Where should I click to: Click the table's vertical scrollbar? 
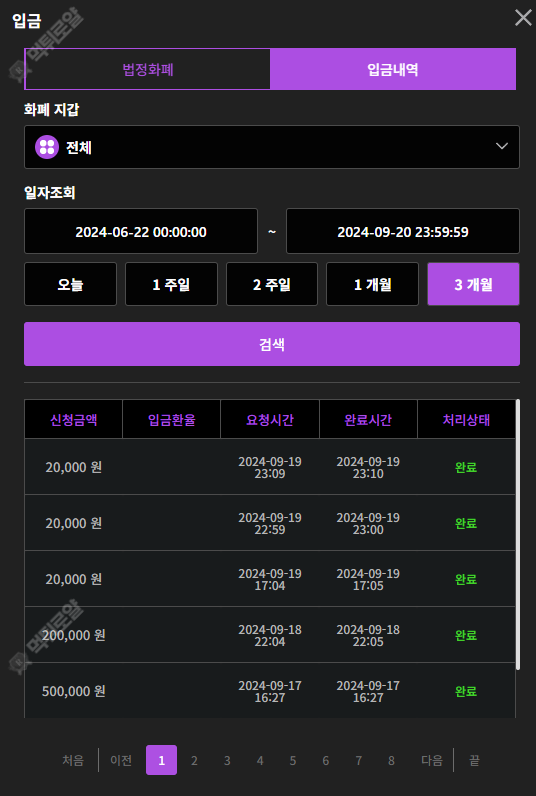point(518,535)
